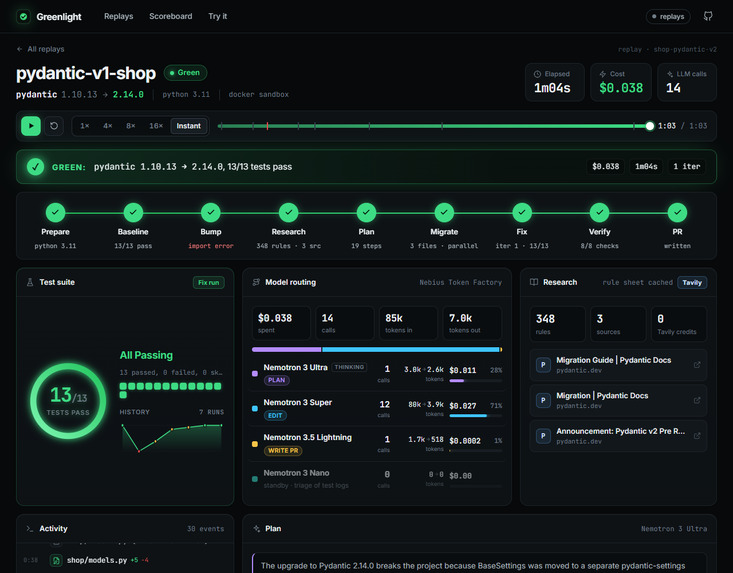Click the Nemotron 3.5 Lightning row
Image resolution: width=733 pixels, height=573 pixels.
377,444
